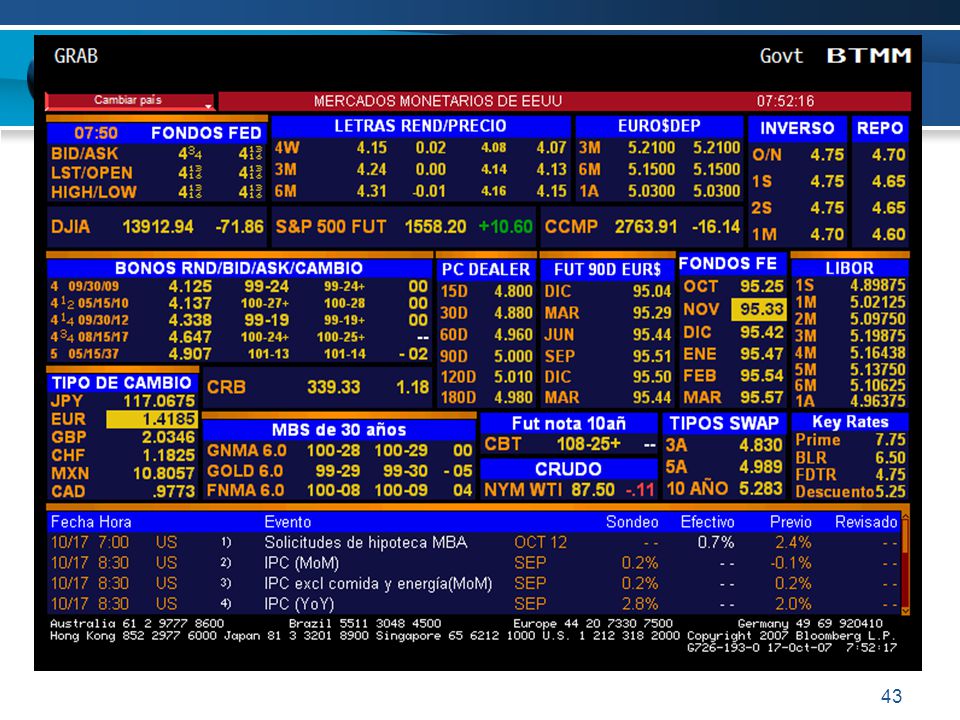Open the Key Rates section header
Screen dimensions: 960x720
[x=850, y=422]
